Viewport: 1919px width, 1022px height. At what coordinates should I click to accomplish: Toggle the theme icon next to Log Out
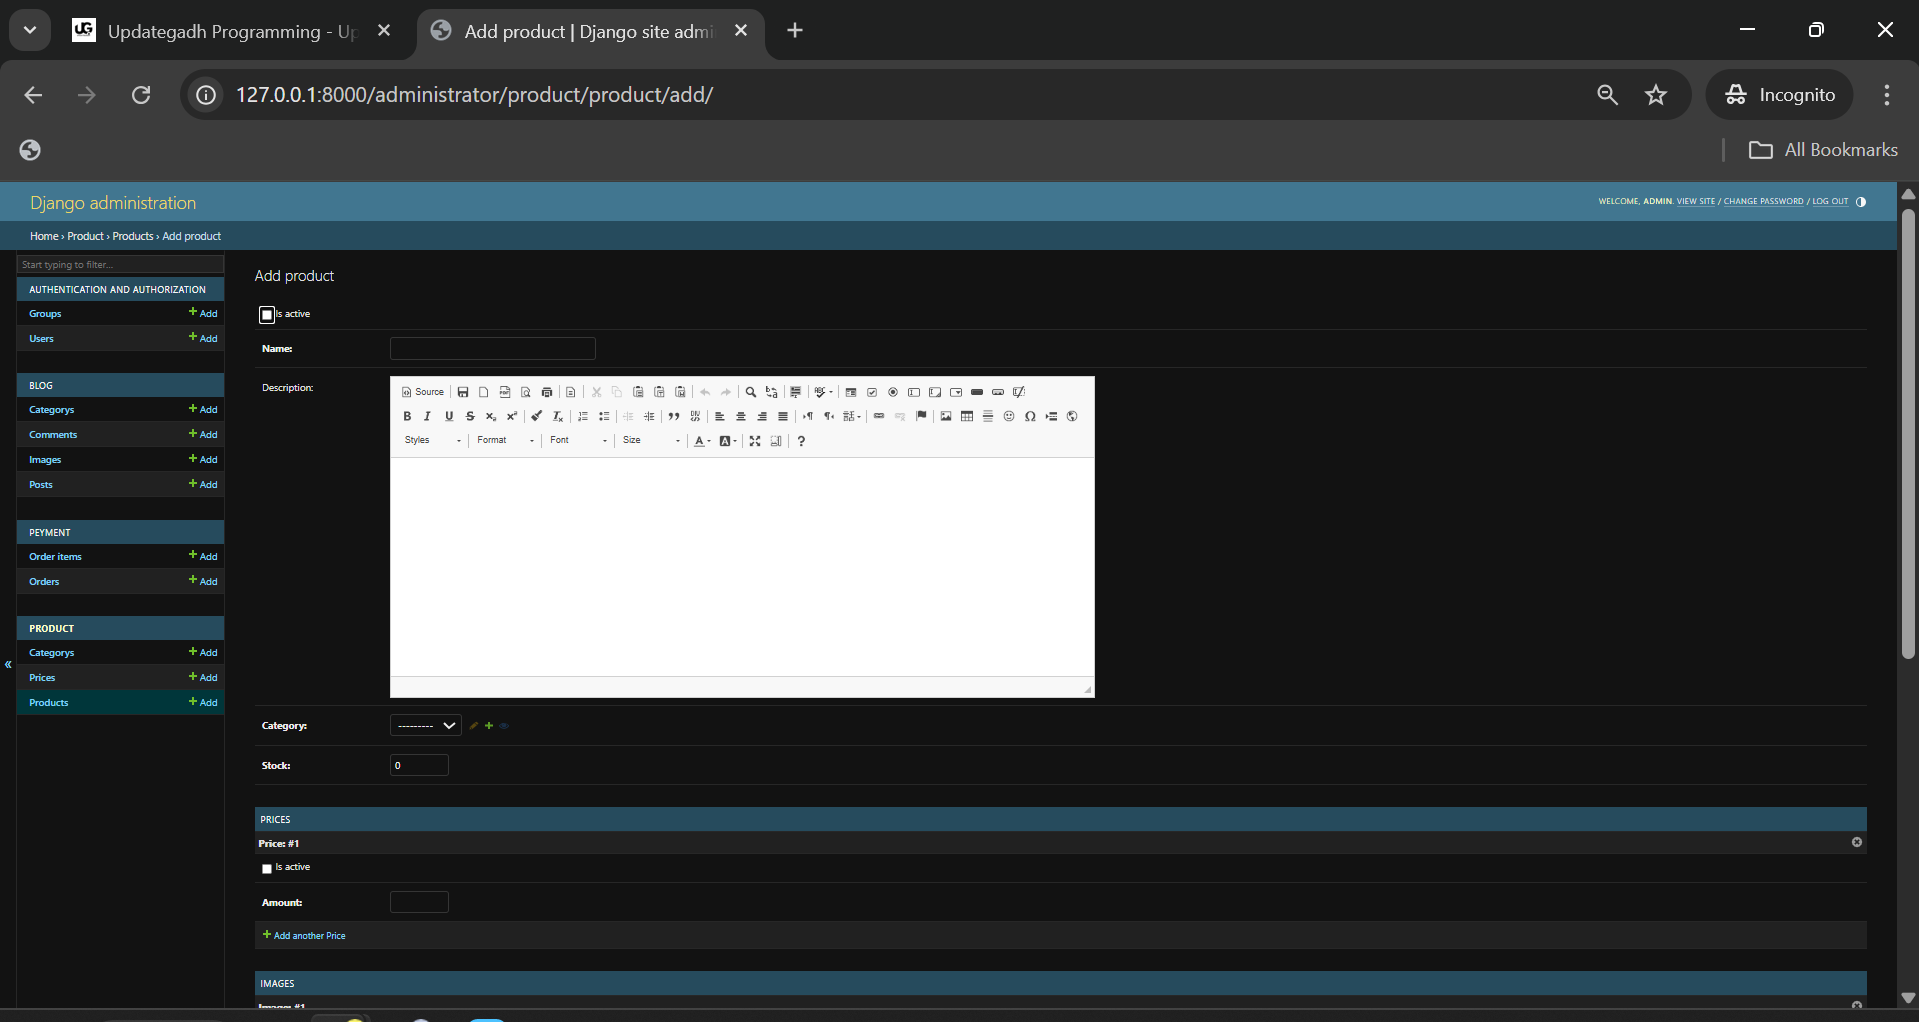[1861, 202]
